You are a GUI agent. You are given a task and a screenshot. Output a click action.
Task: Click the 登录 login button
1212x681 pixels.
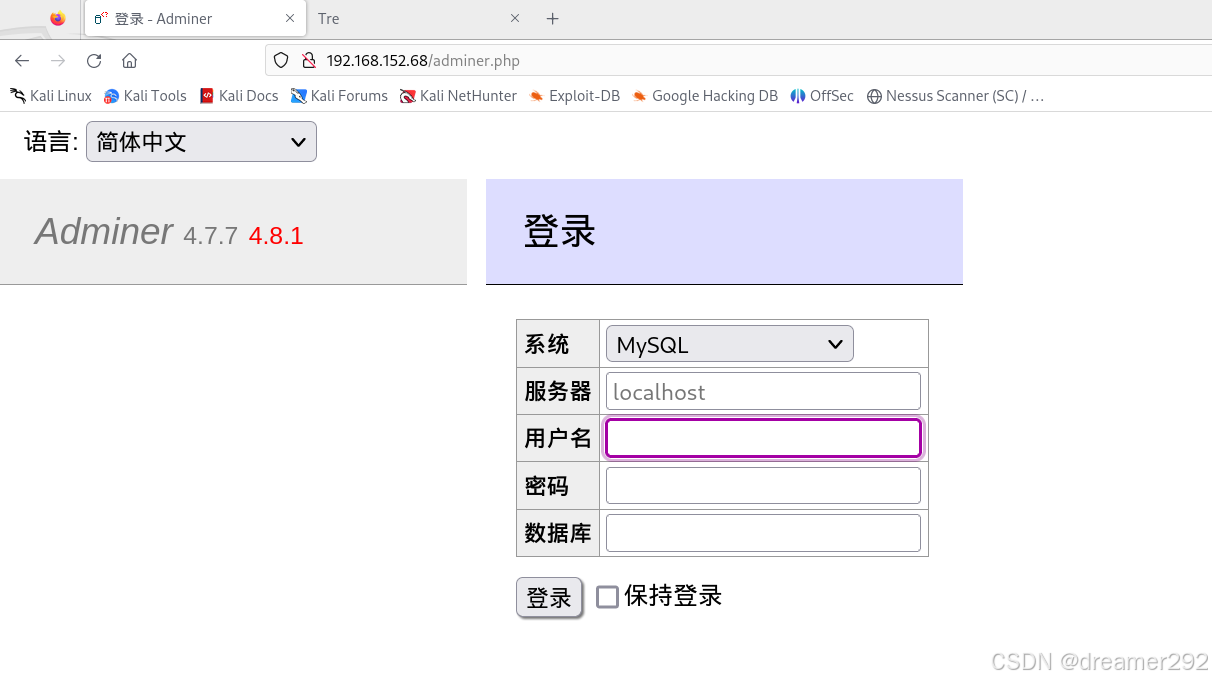[549, 598]
